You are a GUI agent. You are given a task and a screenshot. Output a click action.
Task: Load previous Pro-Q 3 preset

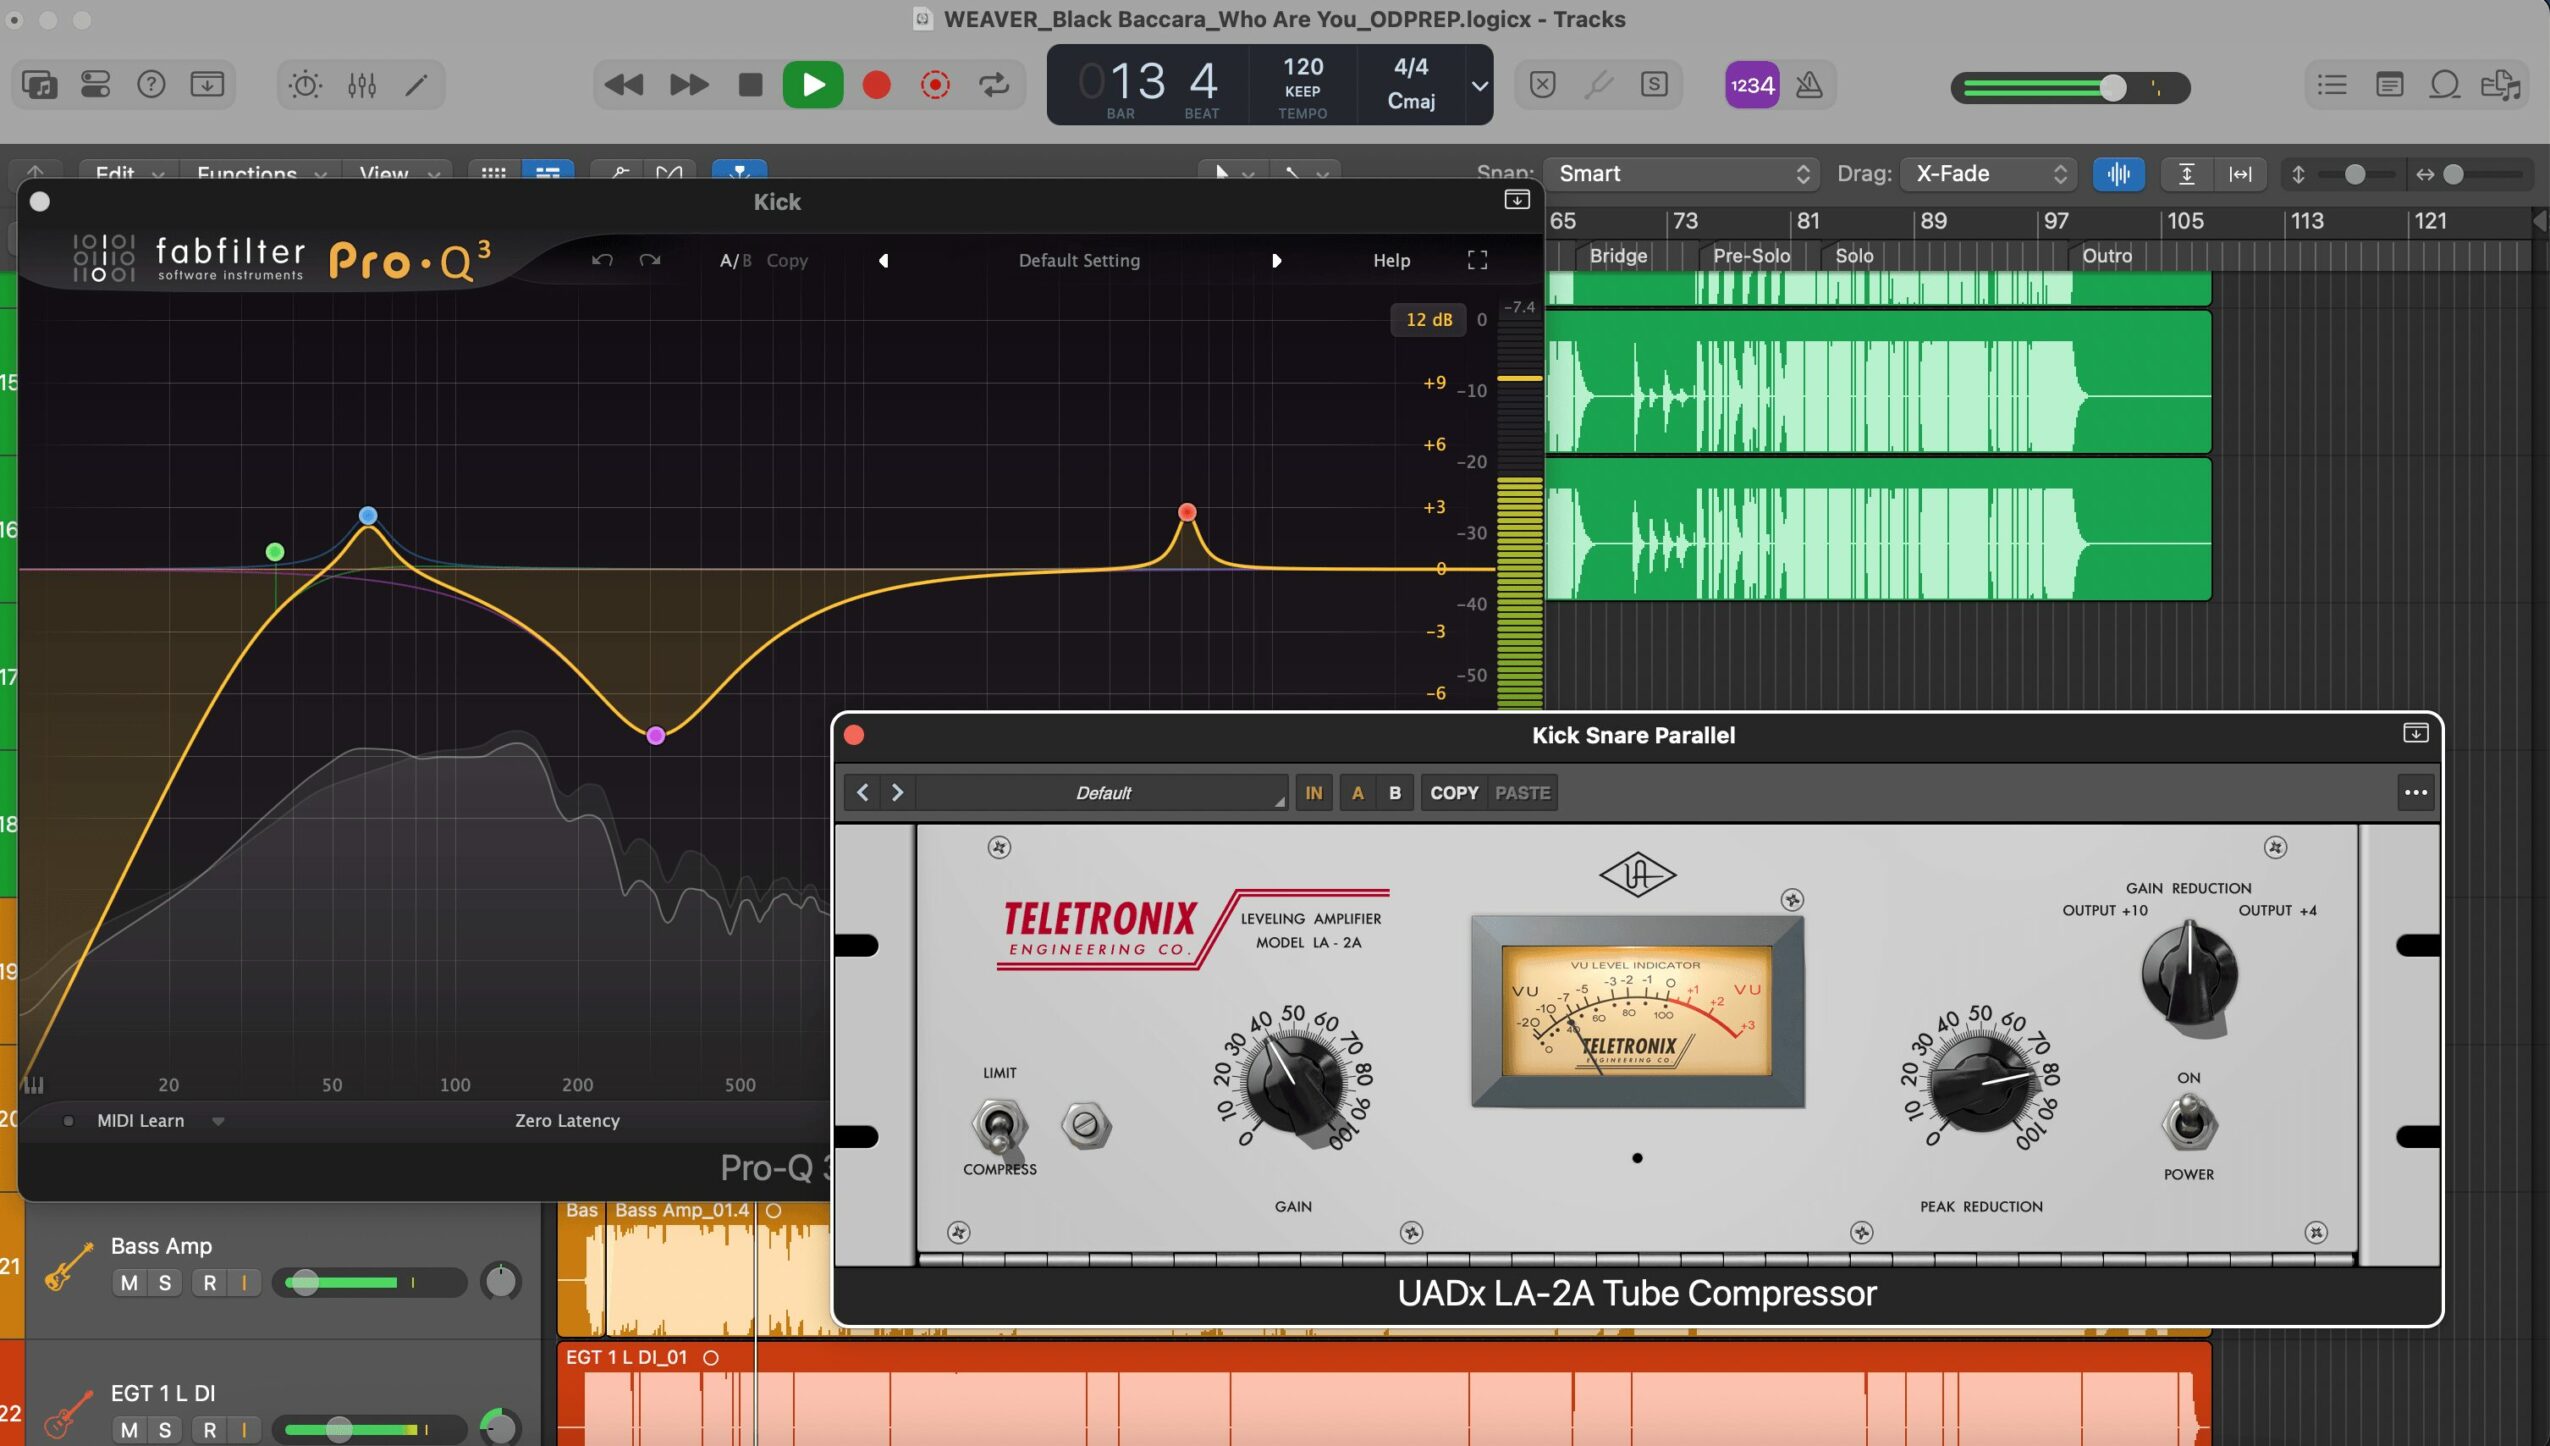(883, 260)
